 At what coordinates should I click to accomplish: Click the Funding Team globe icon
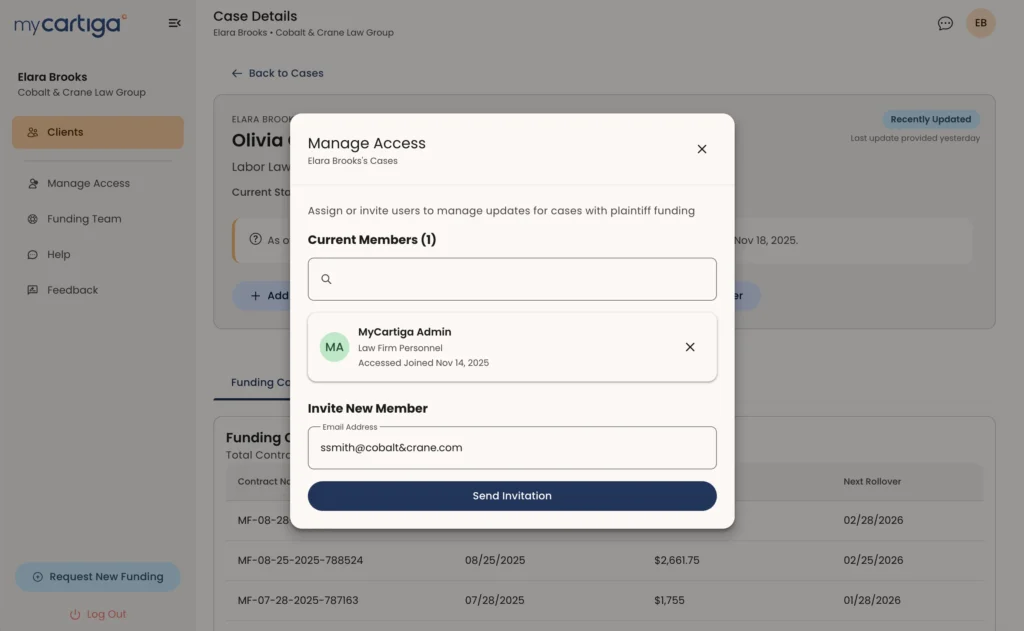32,219
